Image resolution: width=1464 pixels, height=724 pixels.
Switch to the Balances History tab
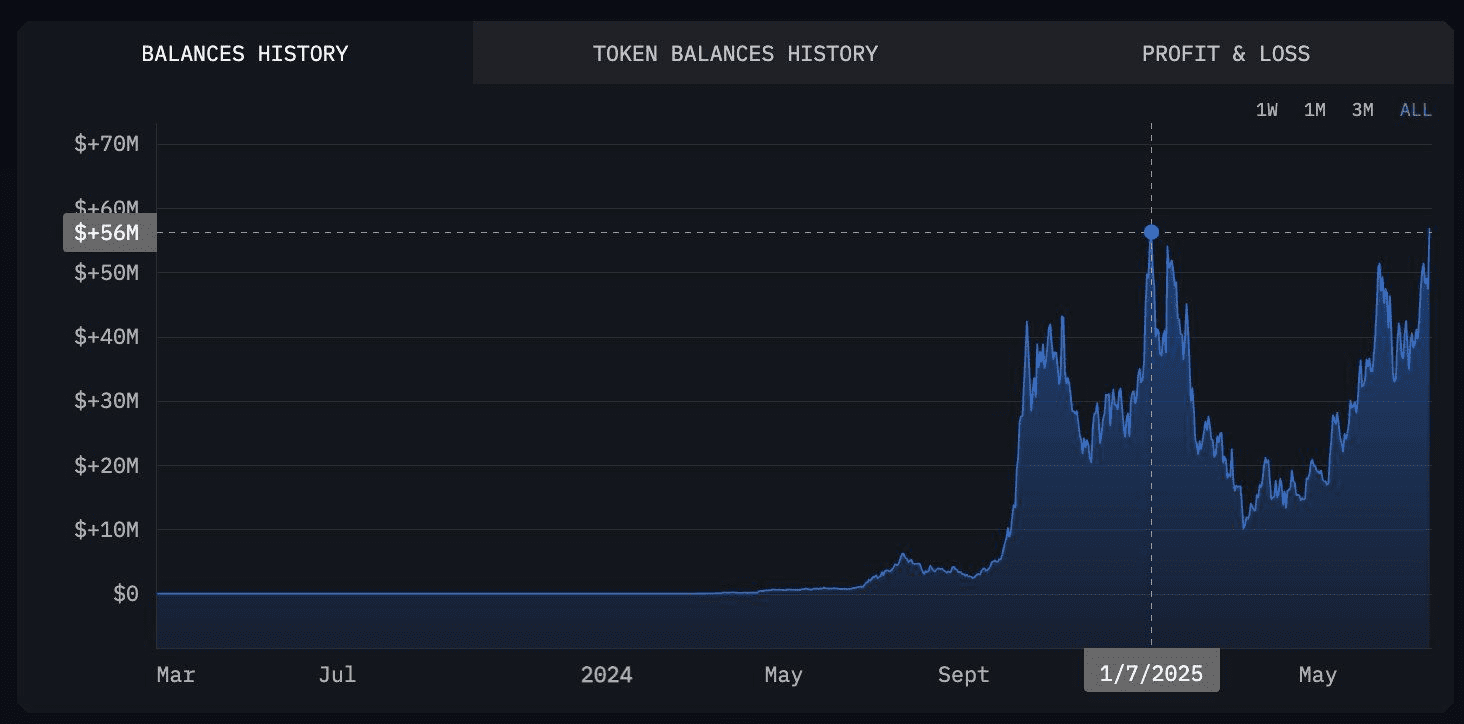click(x=245, y=53)
